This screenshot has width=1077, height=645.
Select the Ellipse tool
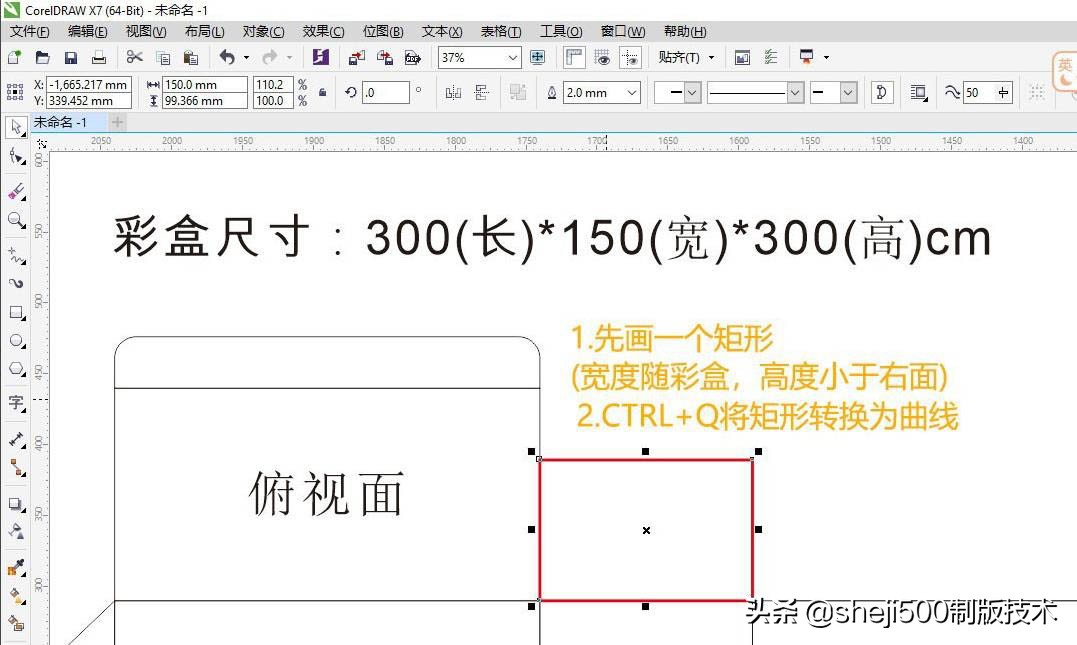click(x=16, y=341)
